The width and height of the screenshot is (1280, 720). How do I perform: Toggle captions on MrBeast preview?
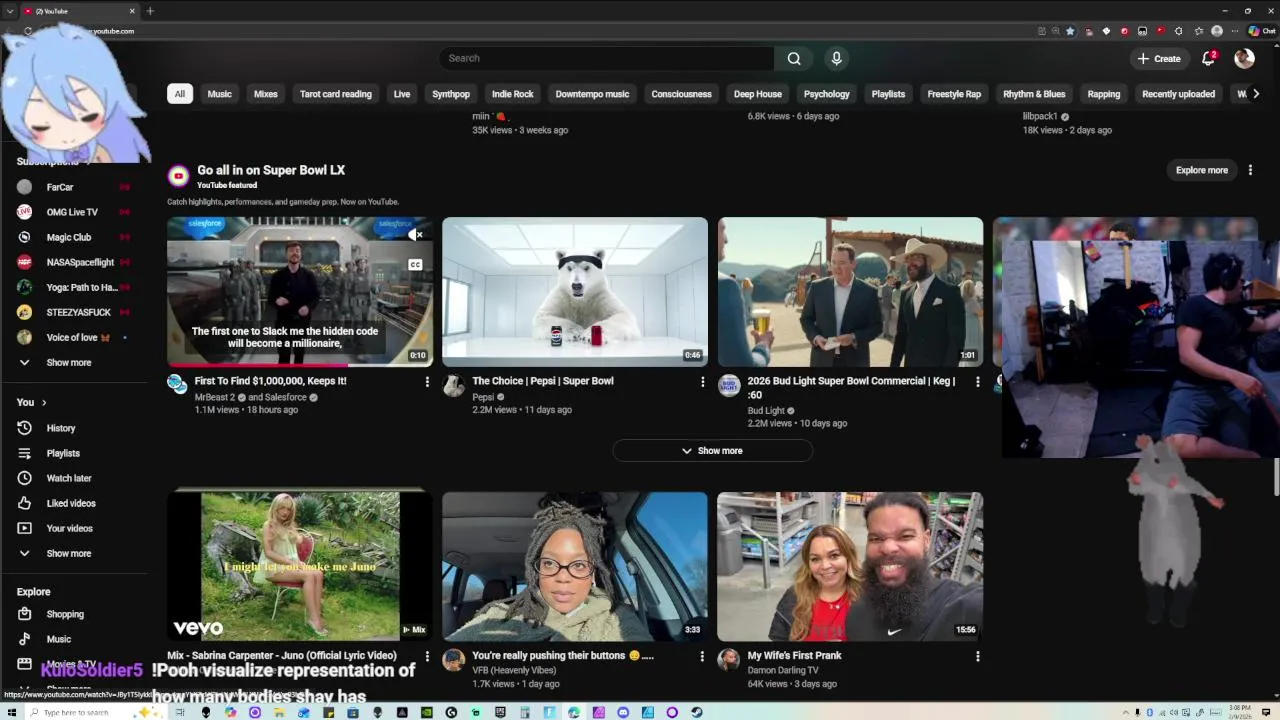coord(415,265)
